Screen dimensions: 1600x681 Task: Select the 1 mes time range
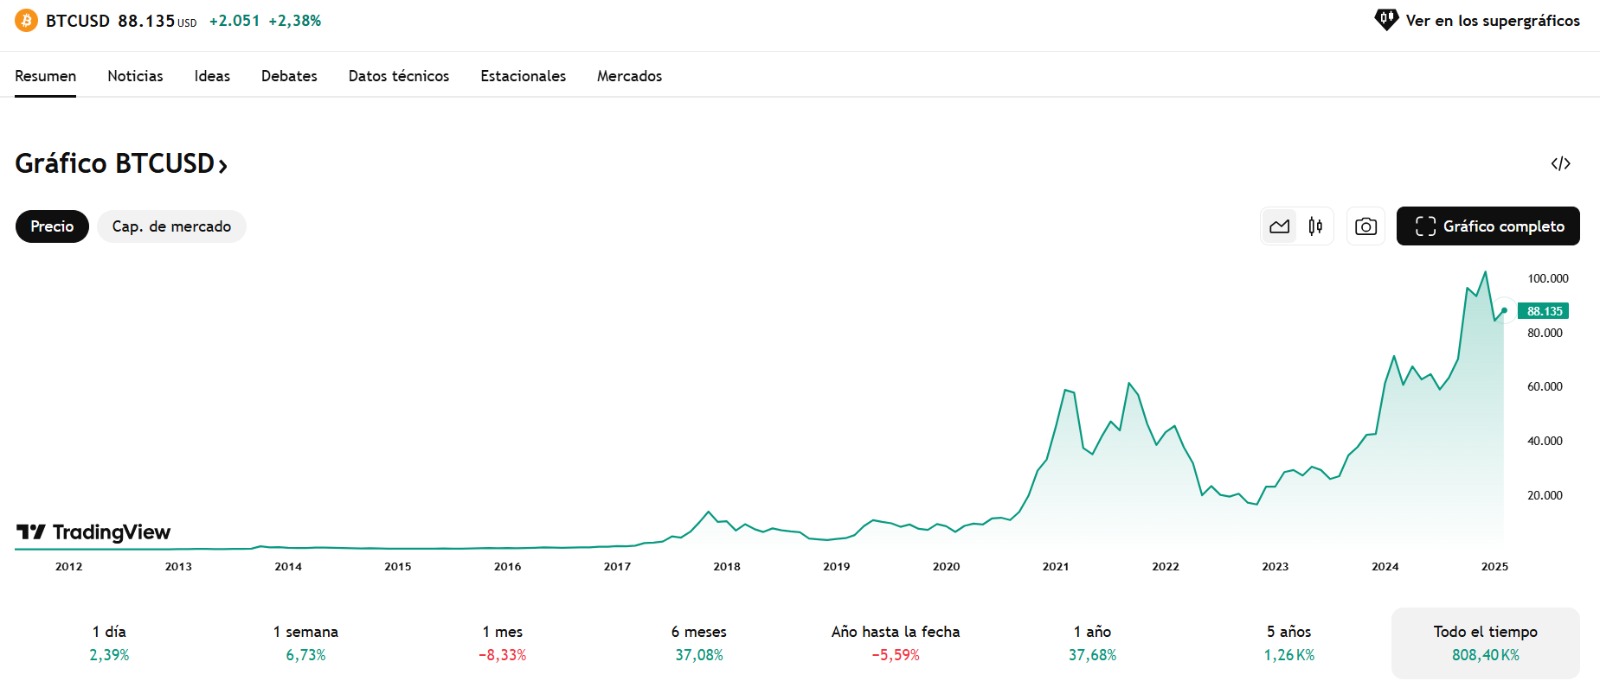(502, 643)
